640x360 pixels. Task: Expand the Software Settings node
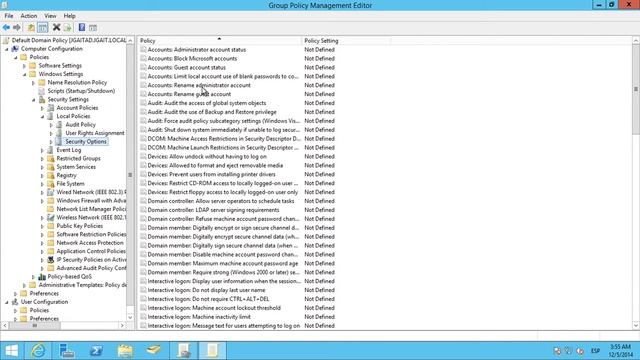(x=24, y=66)
